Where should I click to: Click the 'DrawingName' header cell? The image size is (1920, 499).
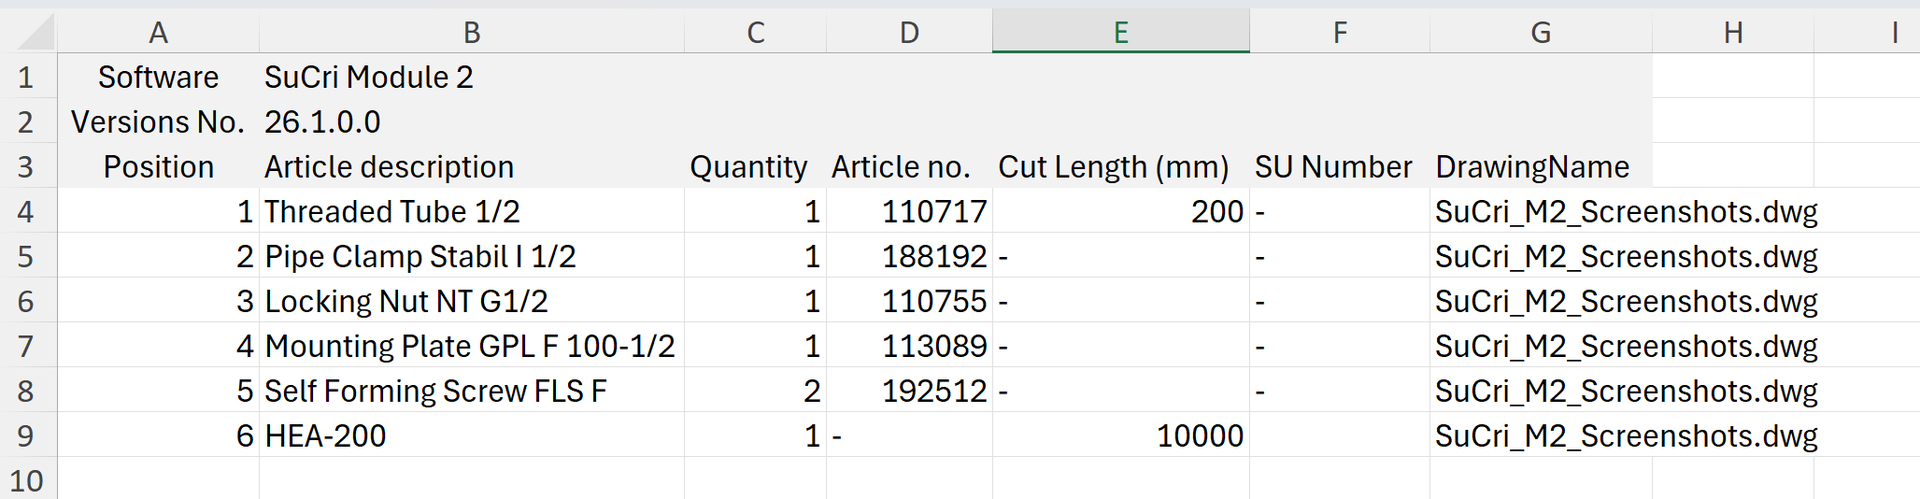pos(1541,167)
